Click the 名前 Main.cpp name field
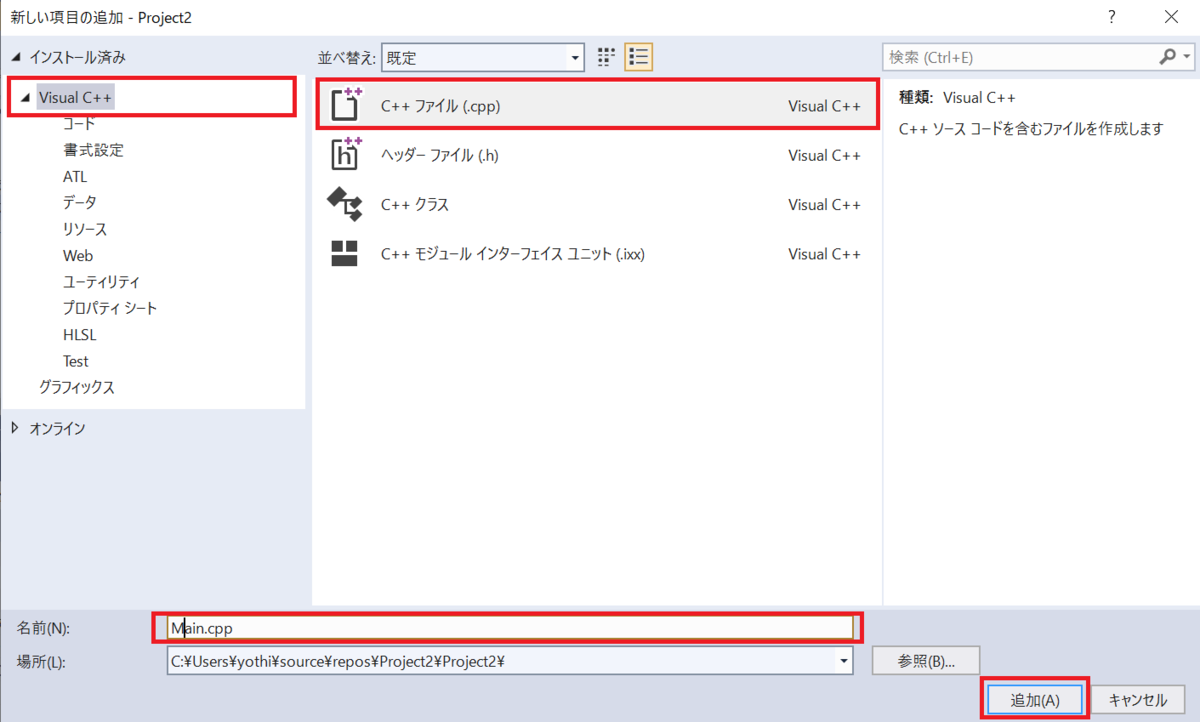The width and height of the screenshot is (1200, 722). (510, 628)
